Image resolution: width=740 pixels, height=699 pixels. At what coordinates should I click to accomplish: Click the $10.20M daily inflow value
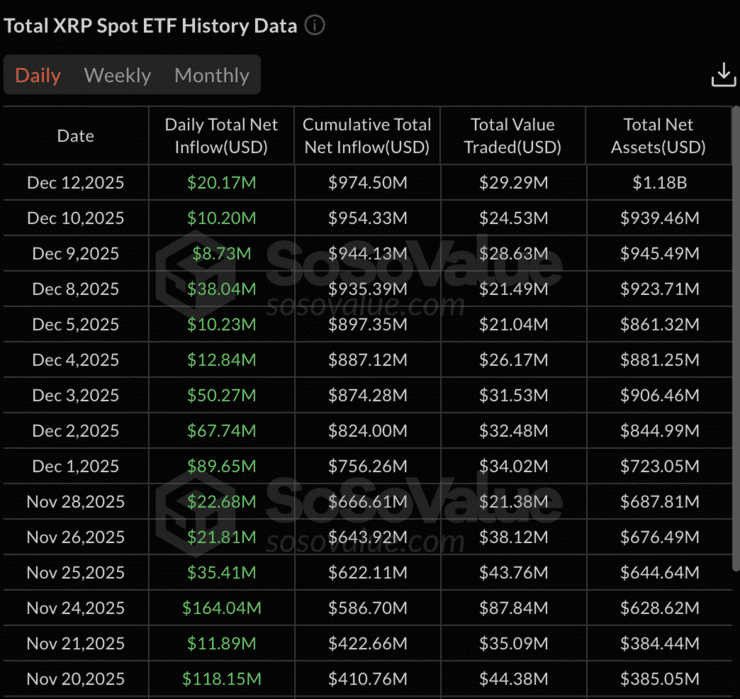[x=221, y=218]
